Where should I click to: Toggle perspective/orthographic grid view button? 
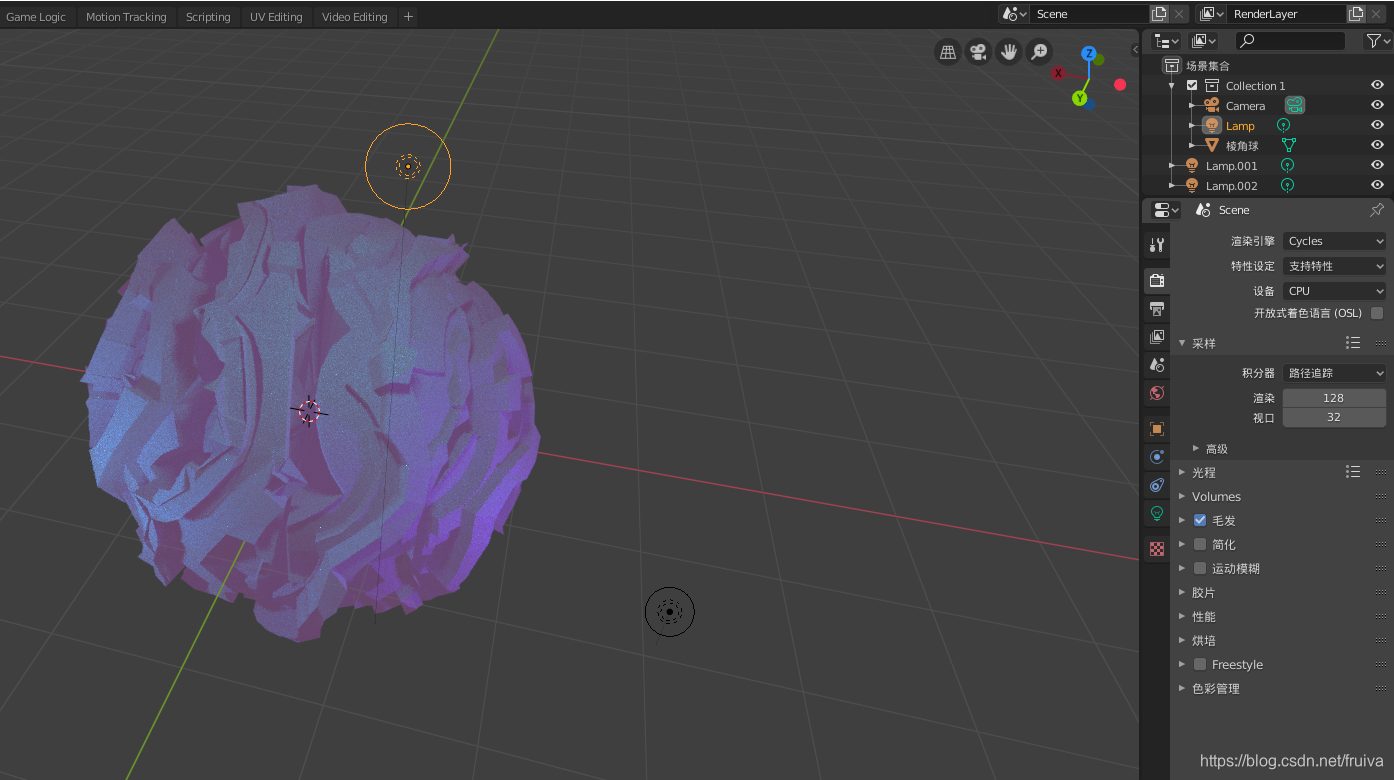[948, 52]
